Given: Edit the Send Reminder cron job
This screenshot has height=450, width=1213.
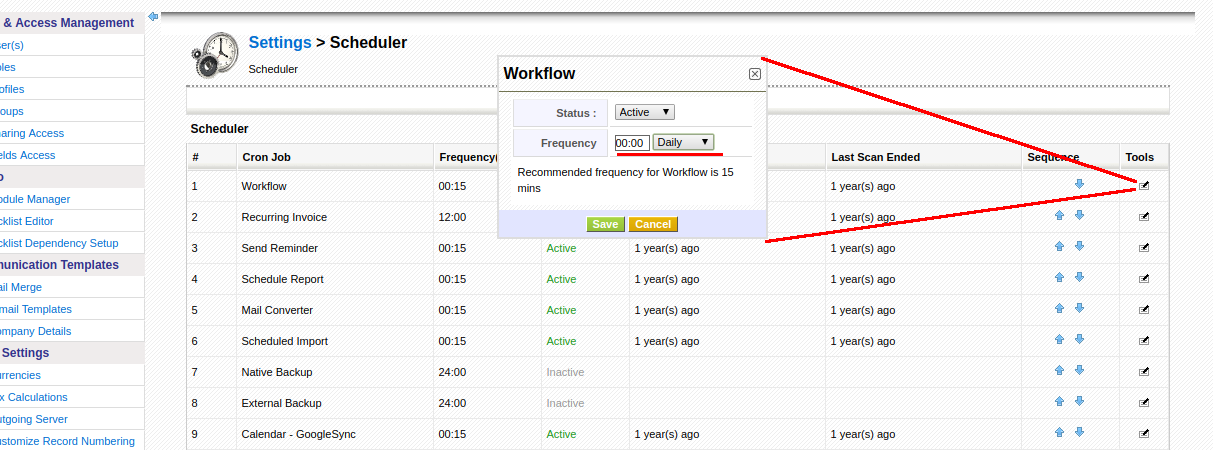Looking at the screenshot, I should (x=1145, y=247).
